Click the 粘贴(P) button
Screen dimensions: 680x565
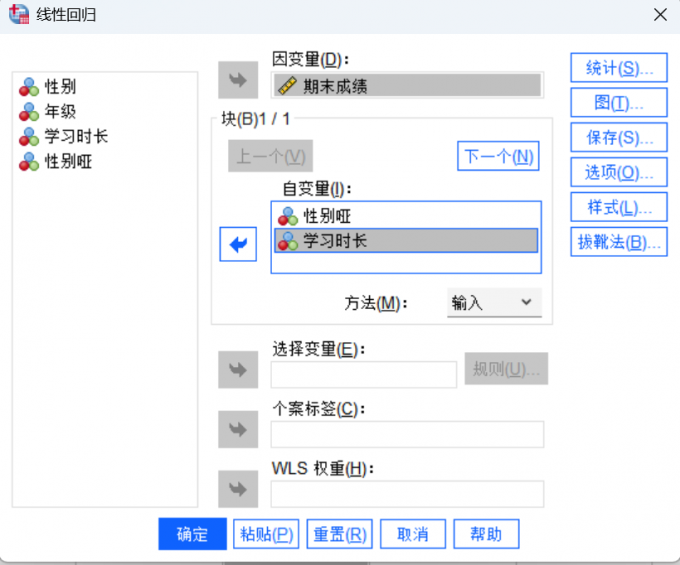(x=266, y=534)
